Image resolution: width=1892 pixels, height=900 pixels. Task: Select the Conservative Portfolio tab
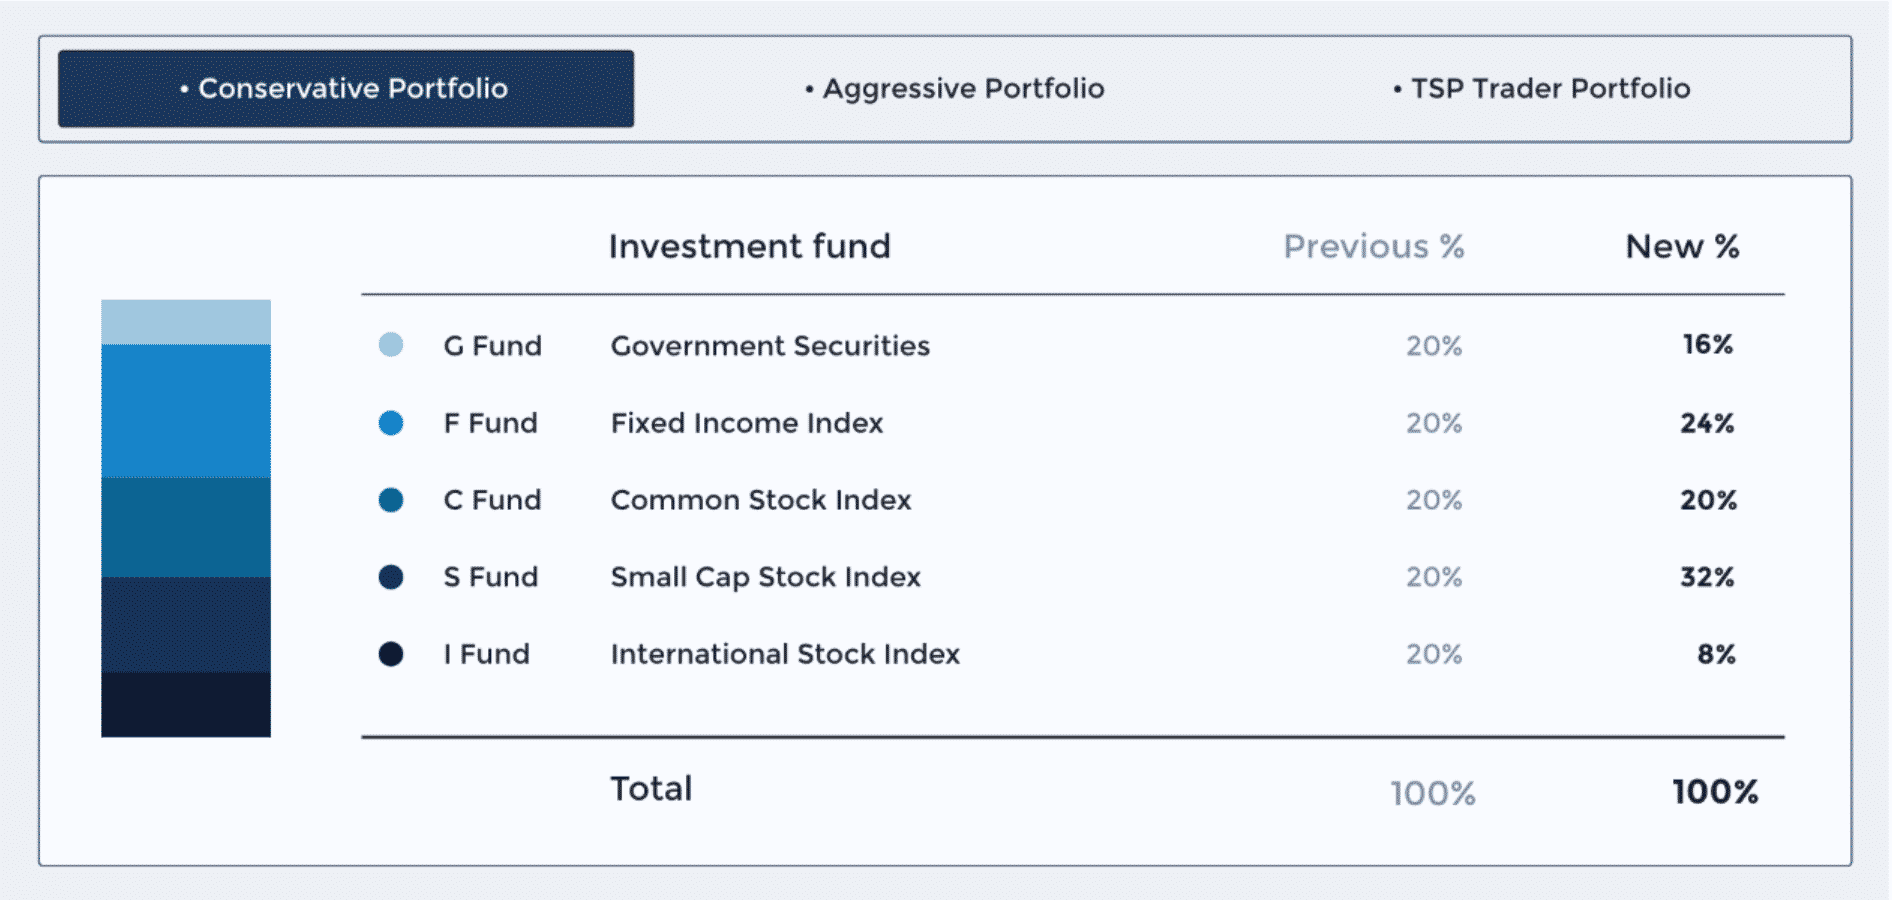pos(346,89)
